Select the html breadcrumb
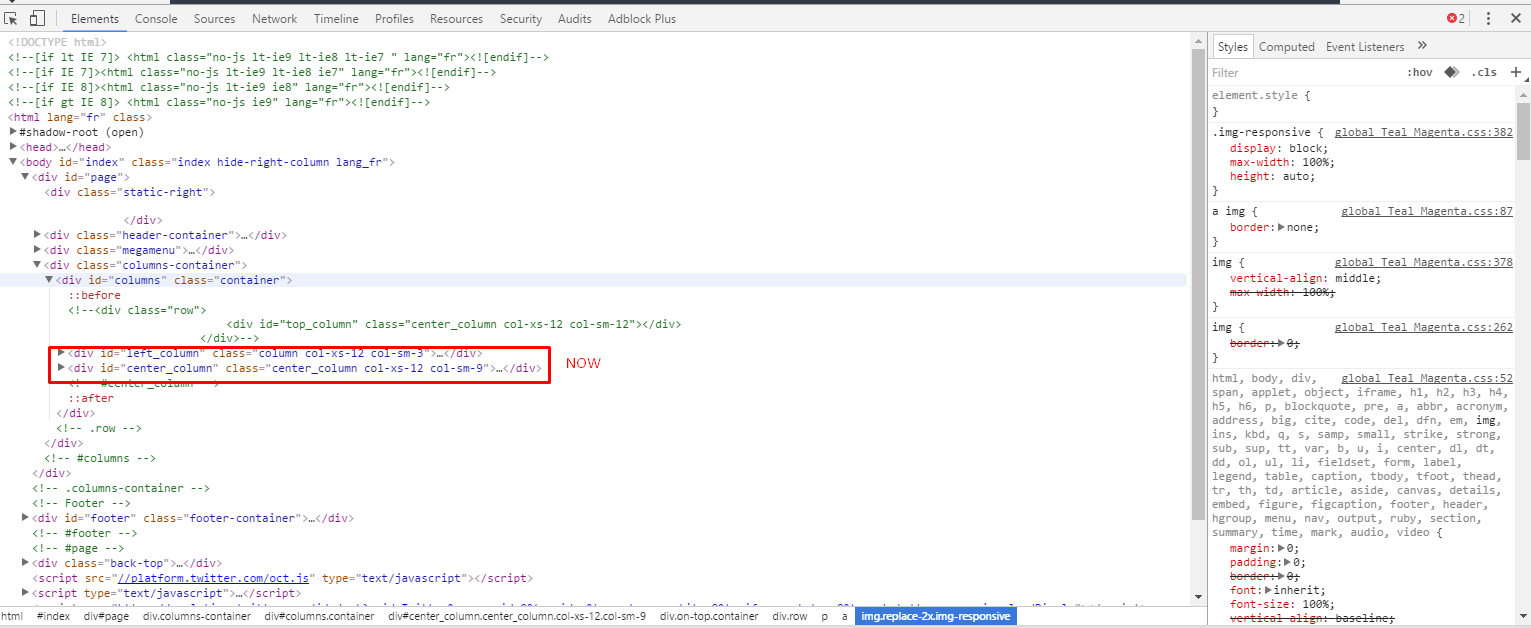This screenshot has height=628, width=1531. 12,617
